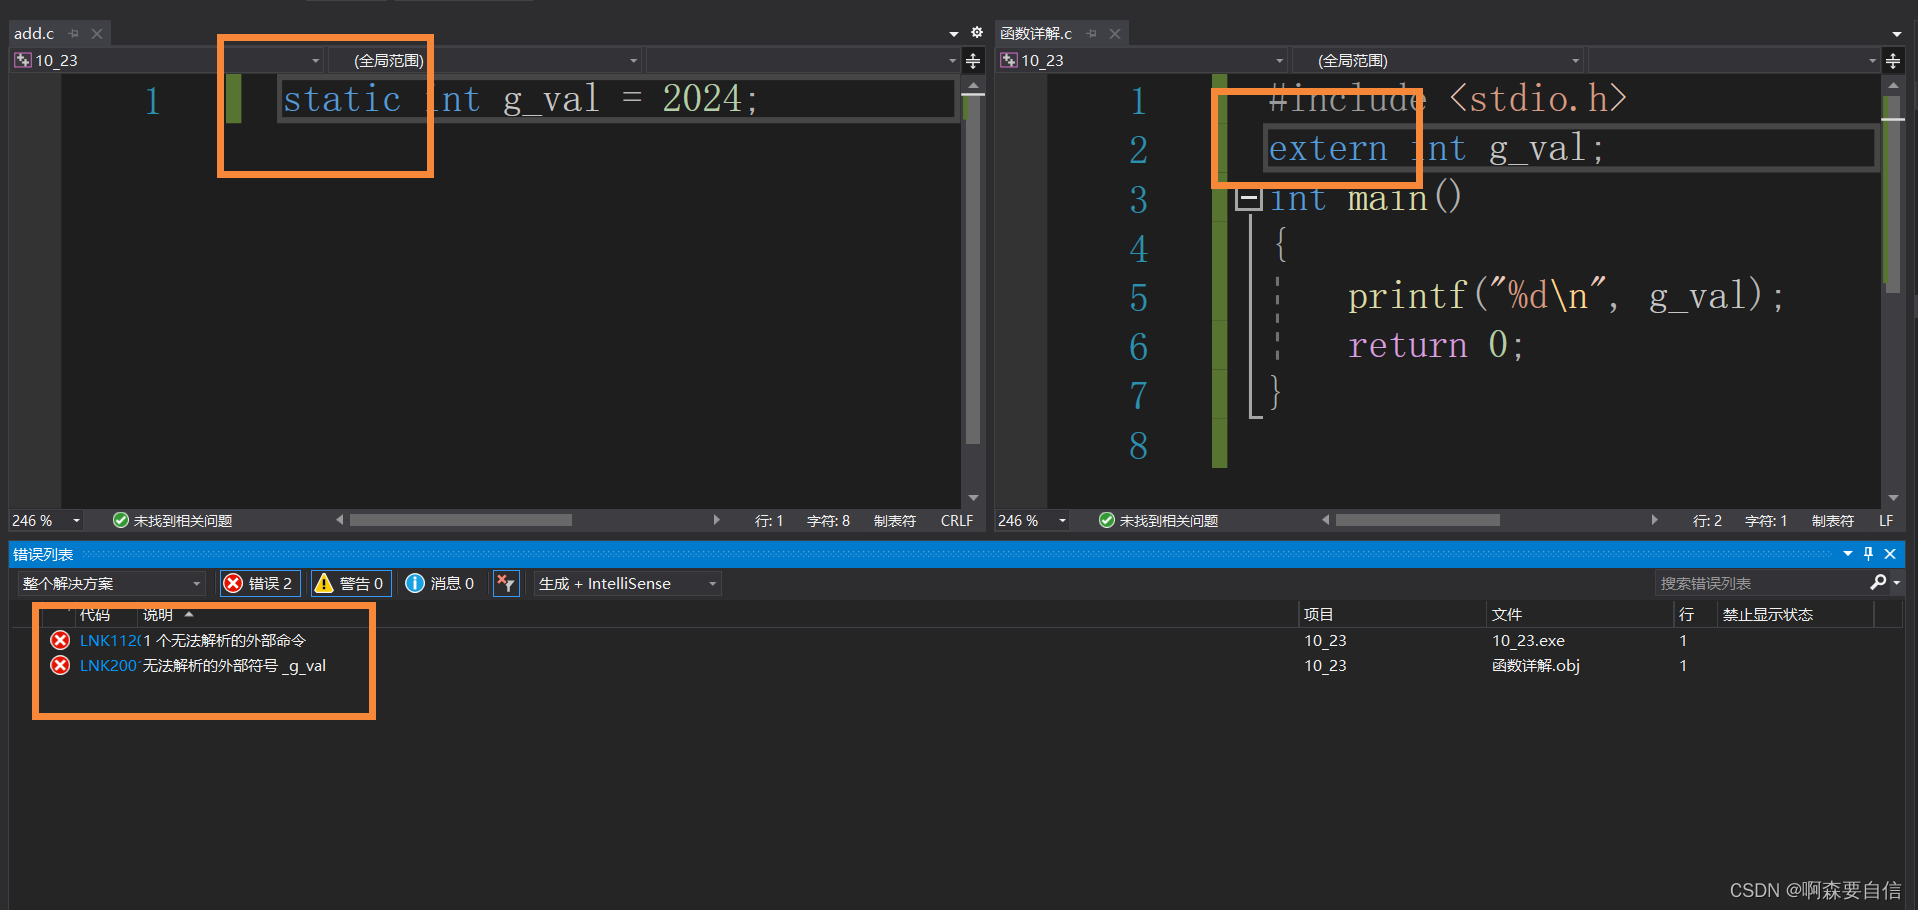Click the 字符: 8 indicator in add.c
The width and height of the screenshot is (1918, 910).
828,521
